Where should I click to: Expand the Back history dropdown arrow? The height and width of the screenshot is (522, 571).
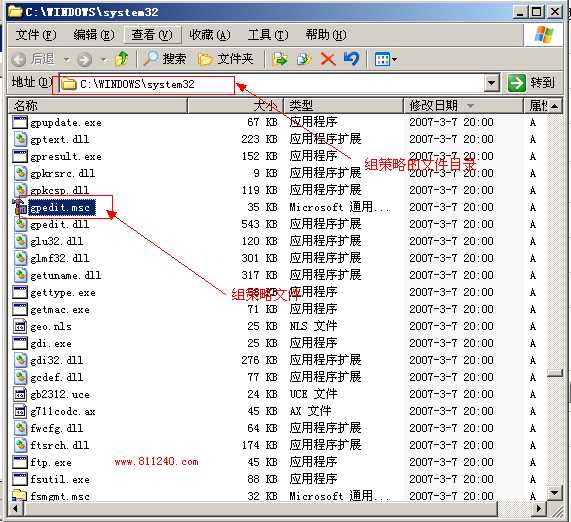[67, 59]
